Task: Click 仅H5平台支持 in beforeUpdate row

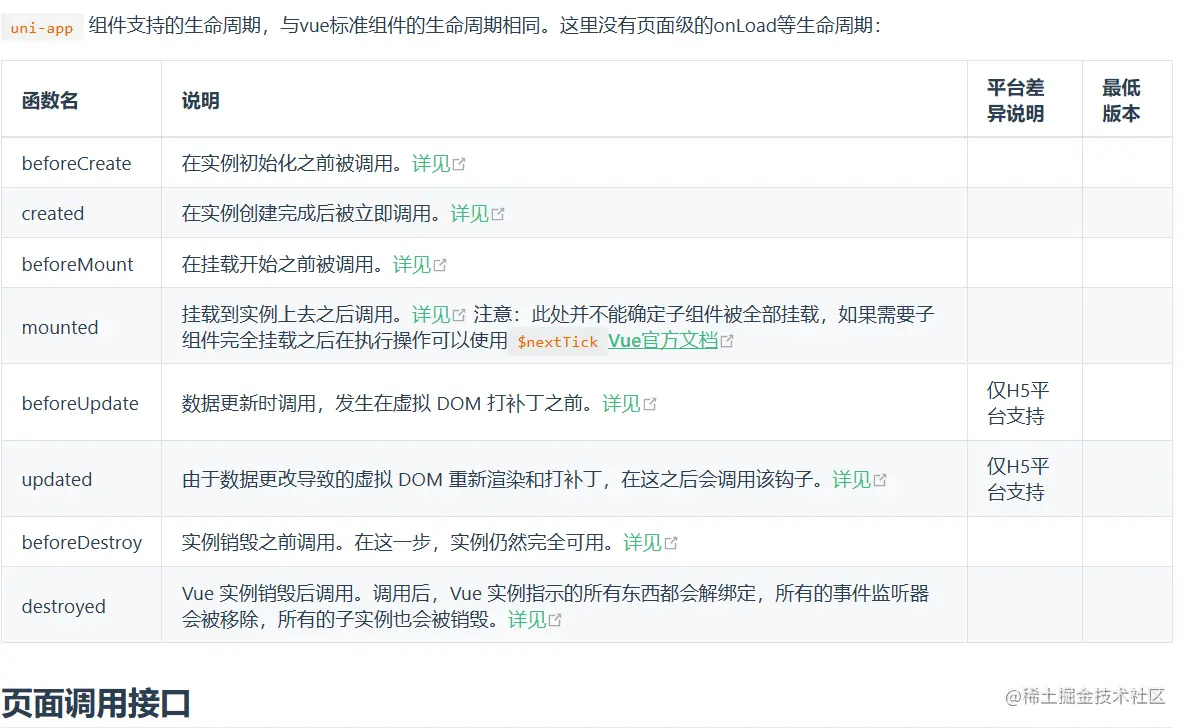Action: pyautogui.click(x=1017, y=403)
